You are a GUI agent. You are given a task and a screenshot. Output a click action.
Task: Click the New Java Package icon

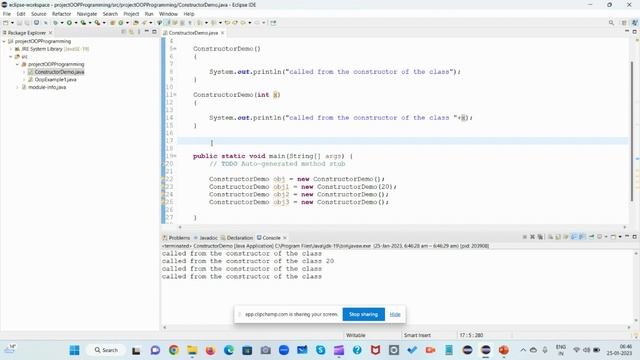click(x=112, y=23)
